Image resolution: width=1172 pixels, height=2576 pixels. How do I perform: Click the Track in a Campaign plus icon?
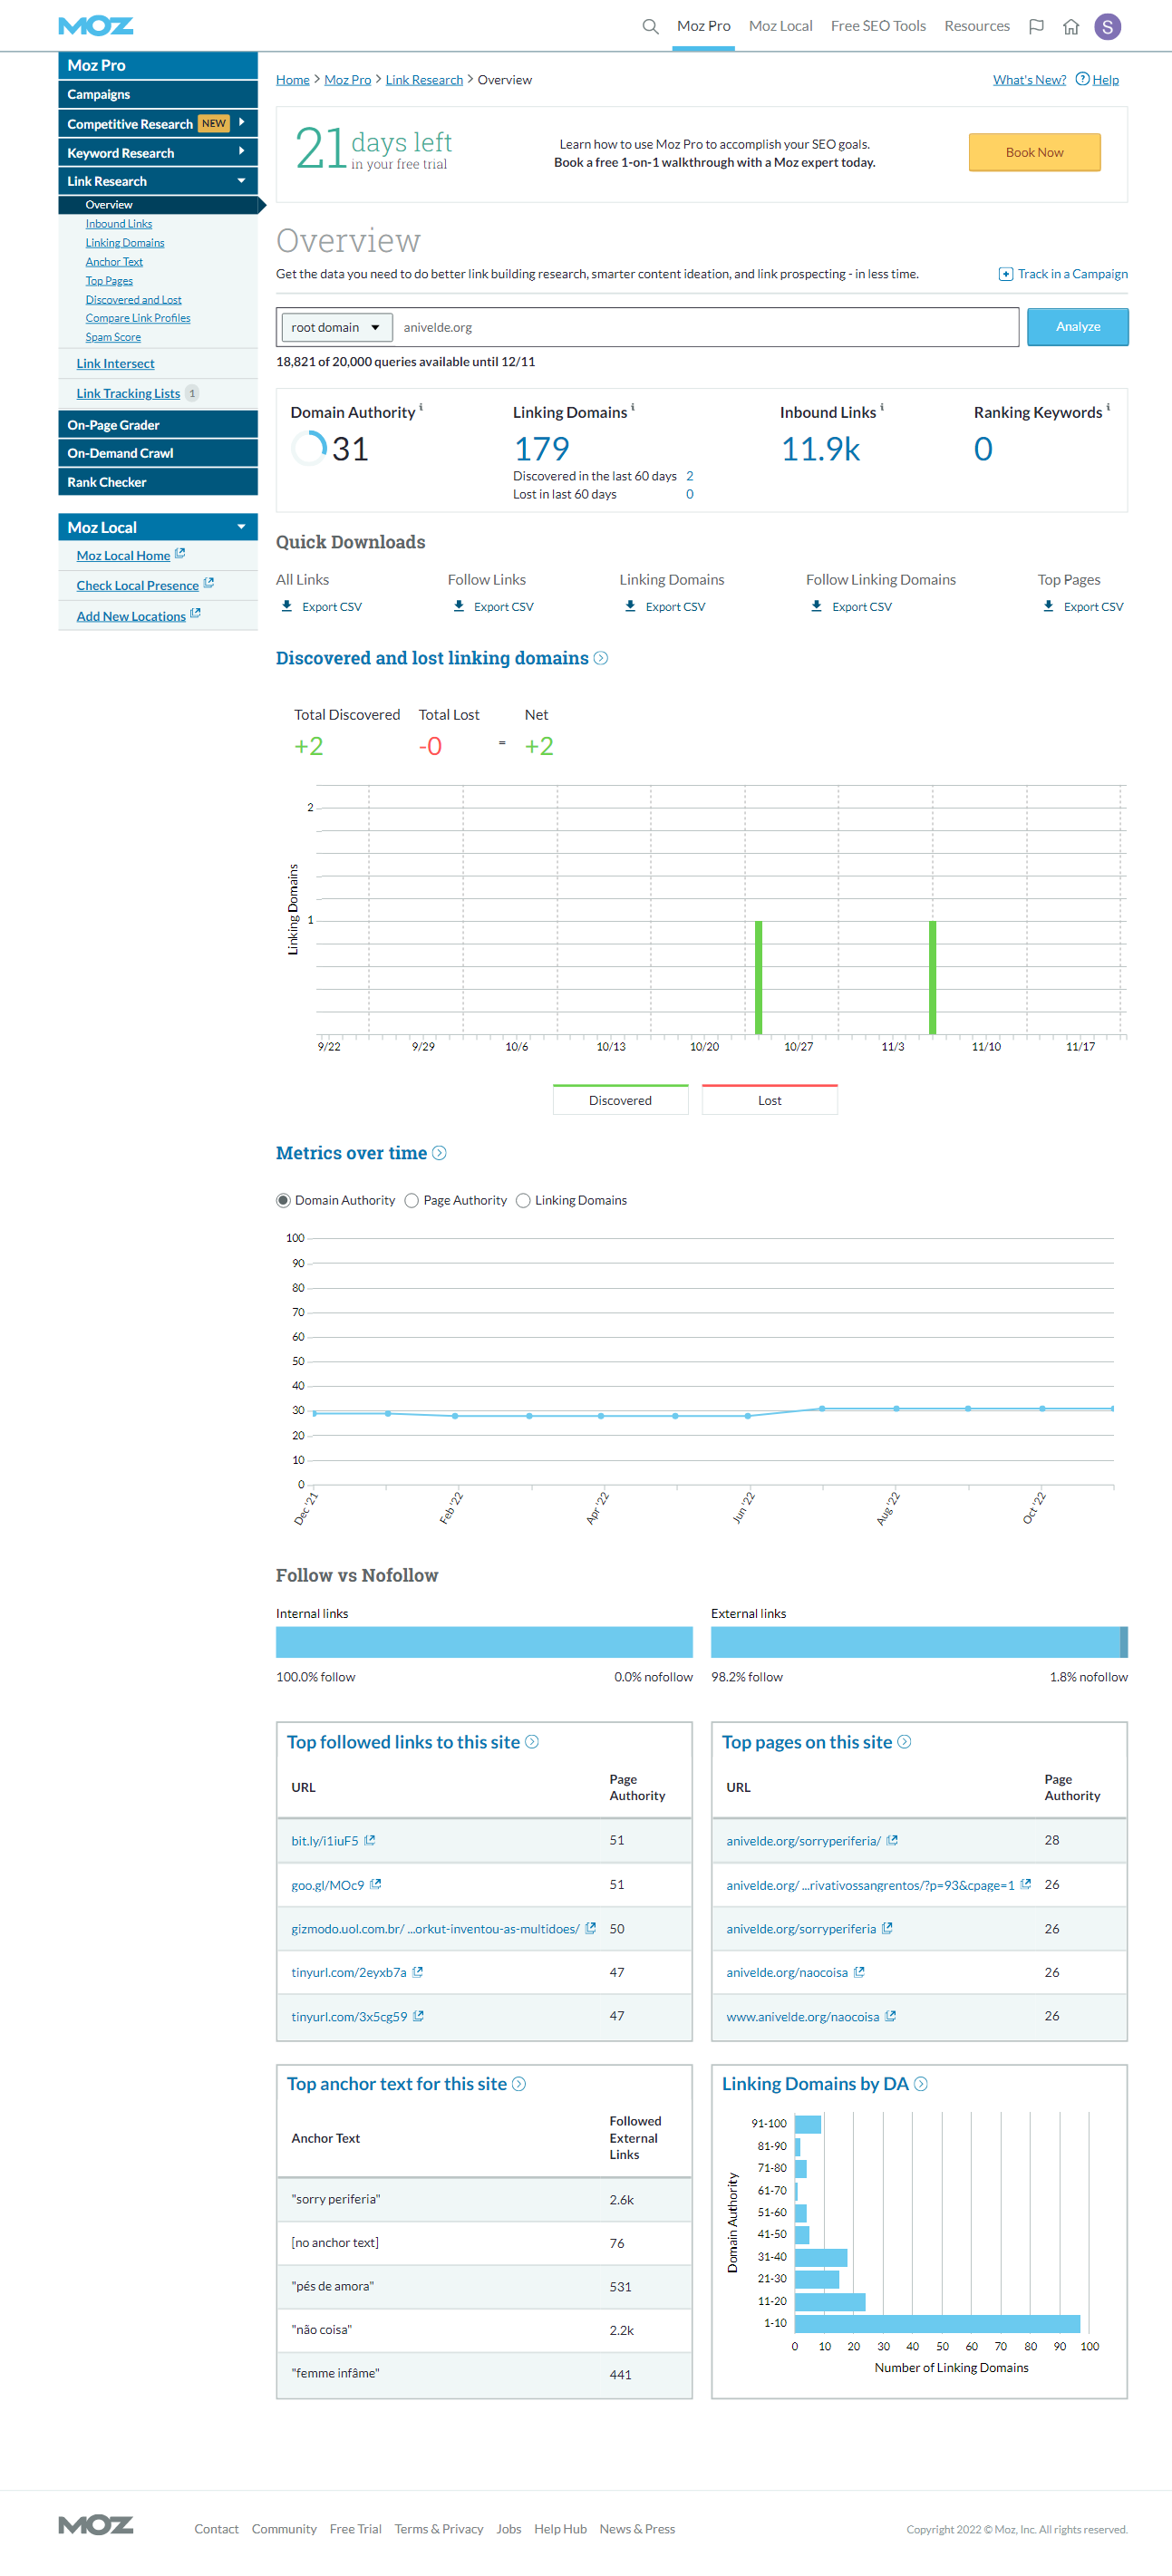pyautogui.click(x=1005, y=274)
